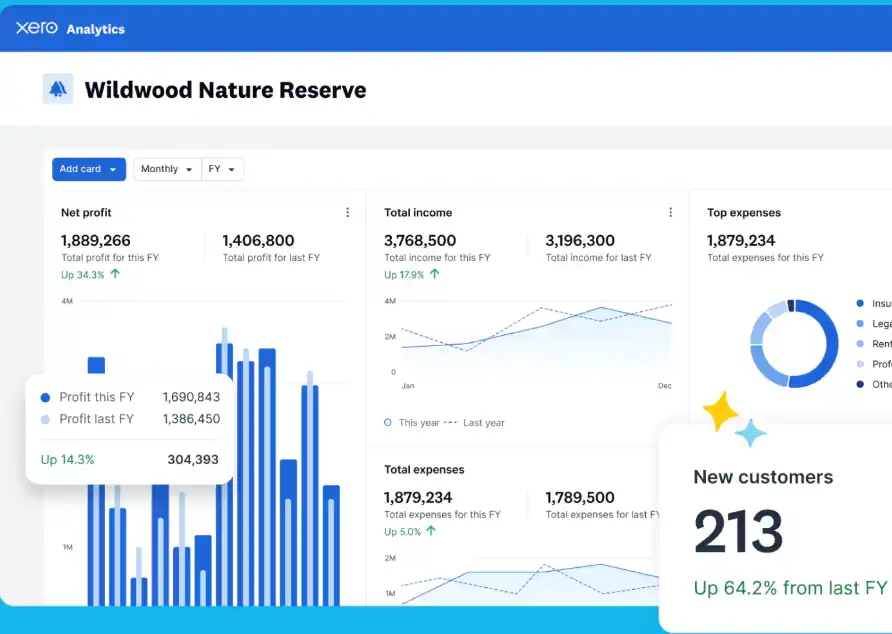892x634 pixels.
Task: Click the green up arrow under Net profit
Action: pyautogui.click(x=115, y=274)
